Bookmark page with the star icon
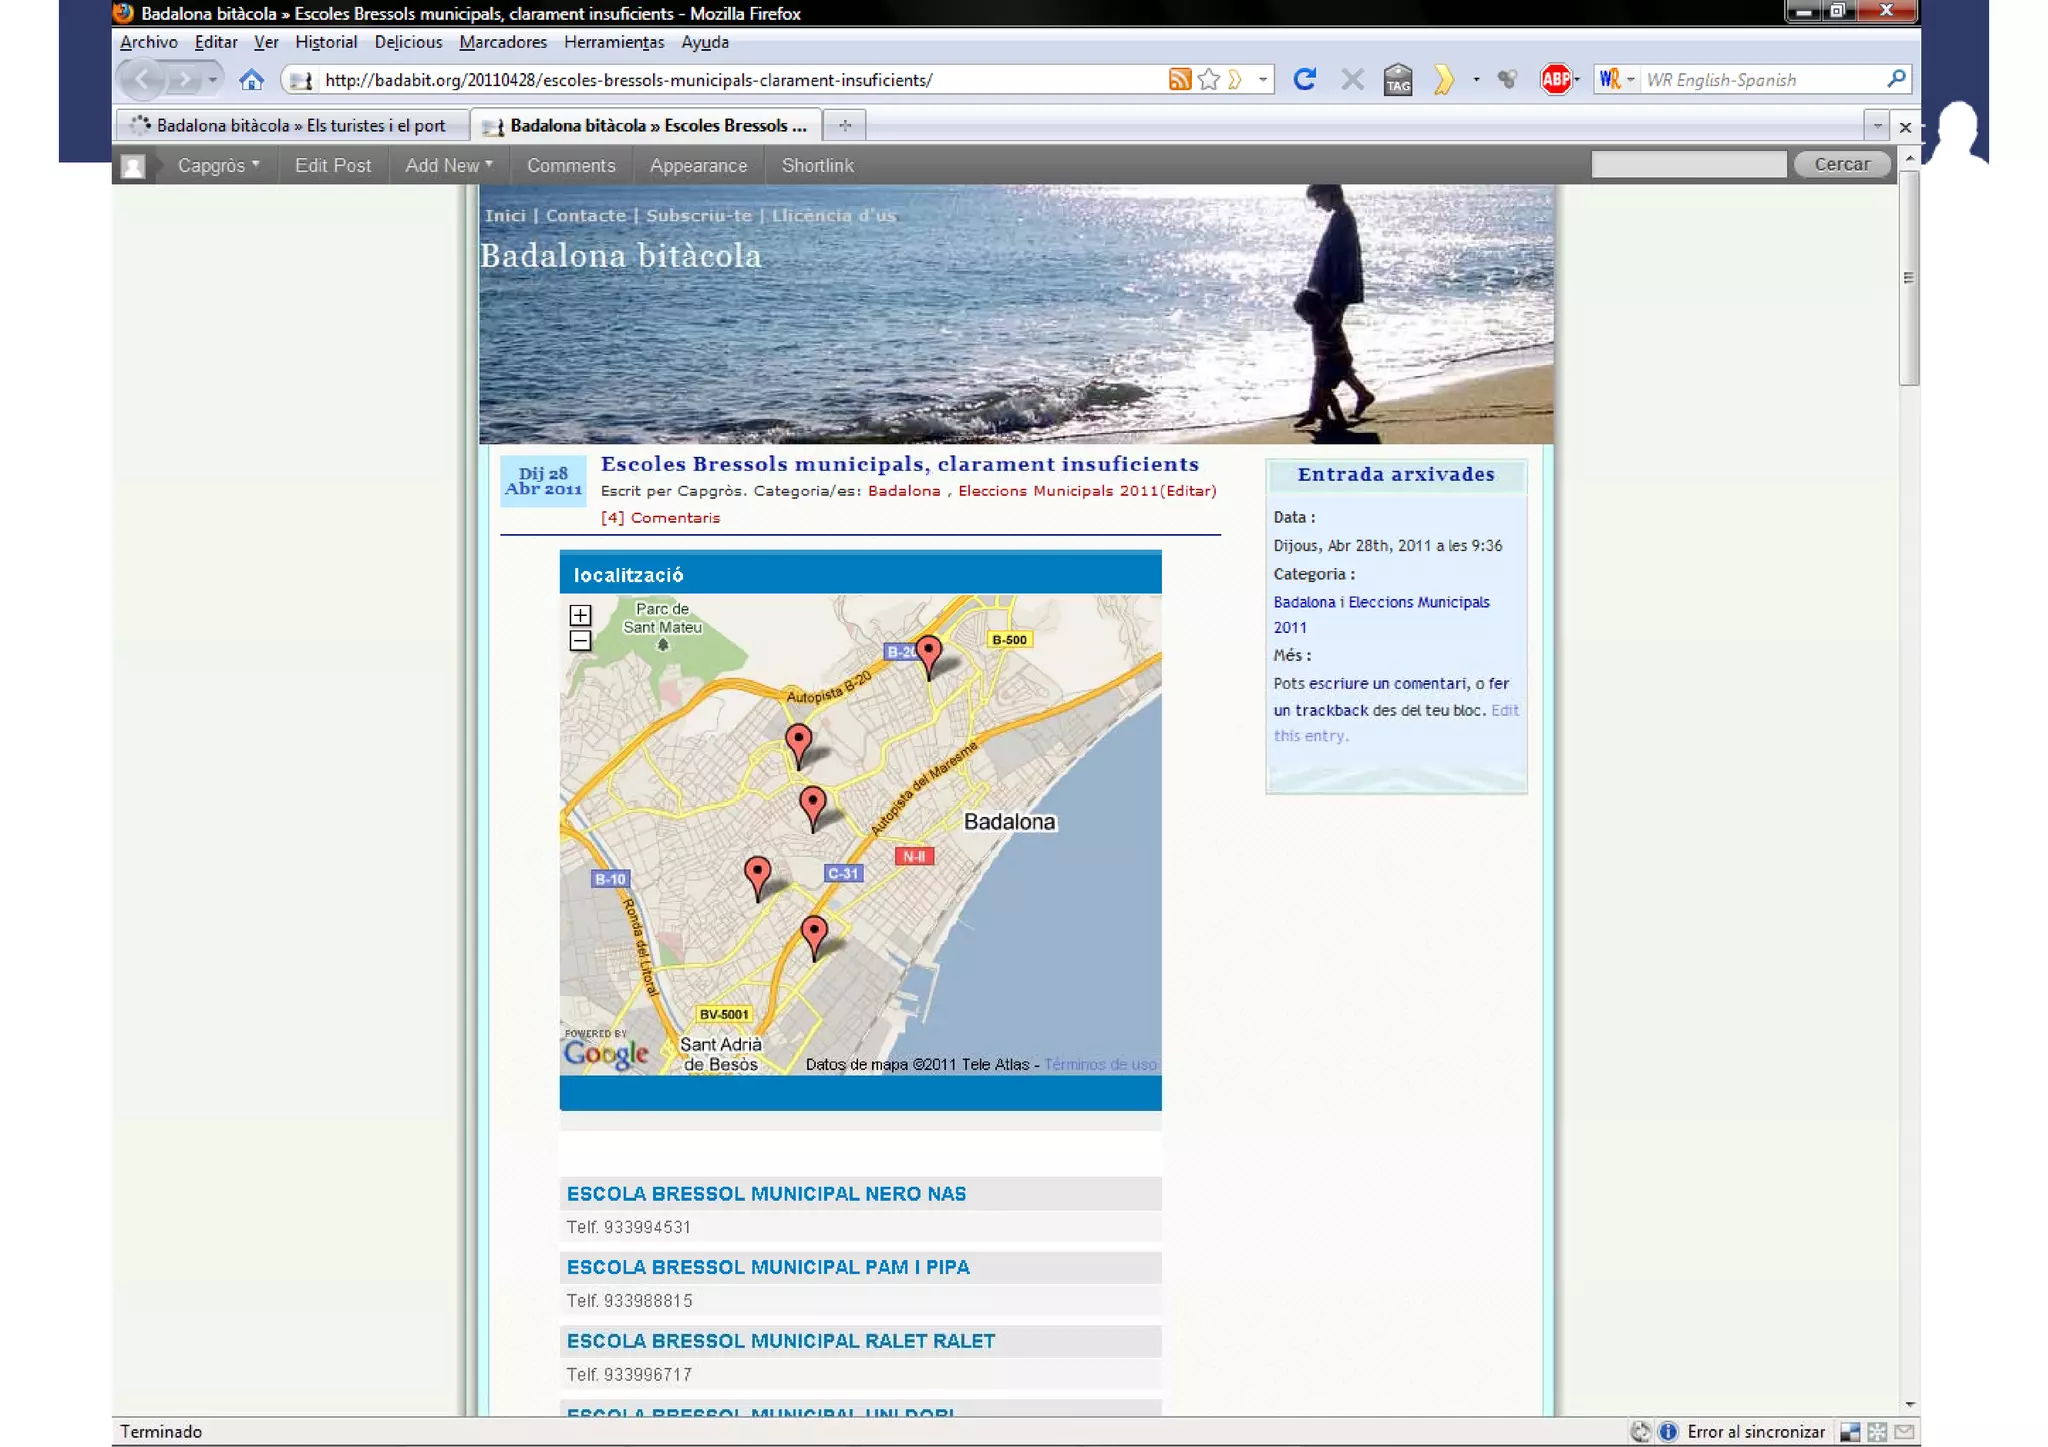 click(x=1209, y=80)
